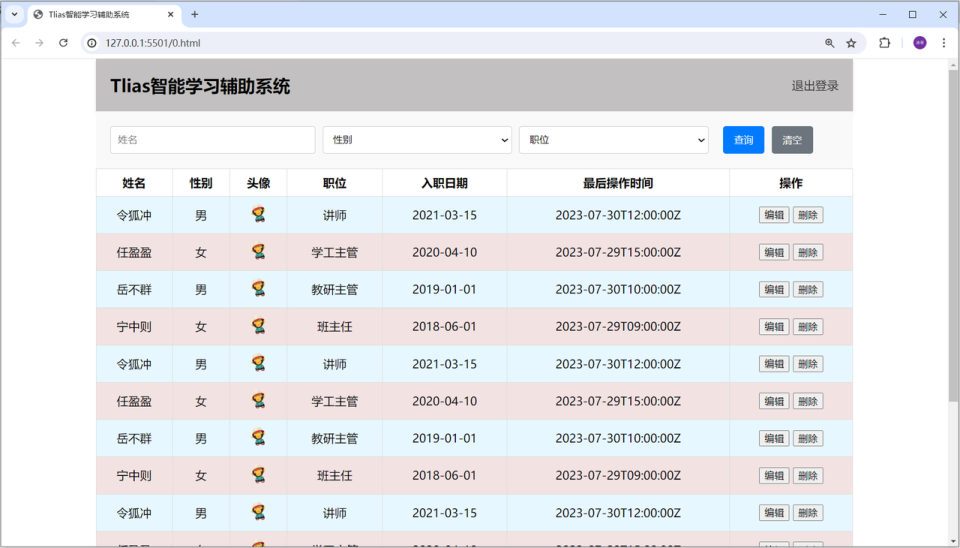Click the avatar in the first 岳不群 row
This screenshot has height=548, width=960.
(x=258, y=289)
